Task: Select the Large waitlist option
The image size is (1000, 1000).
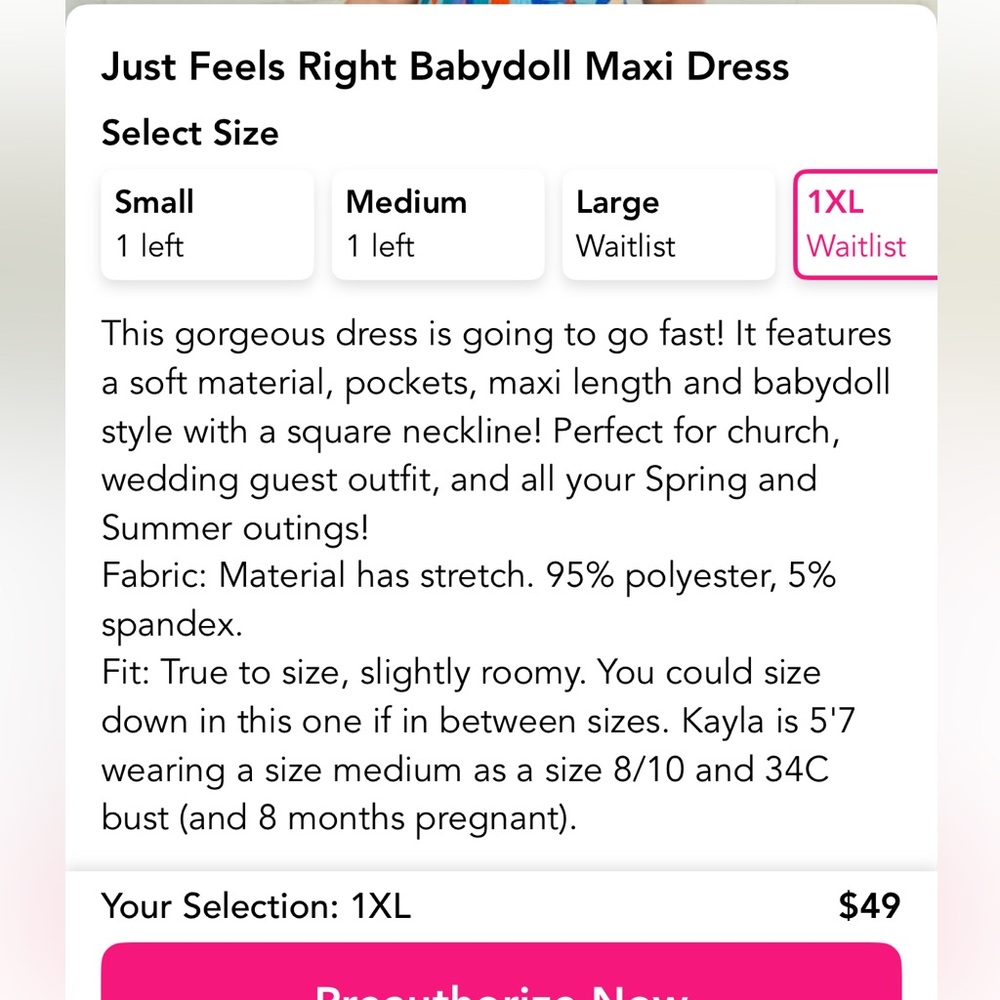Action: pyautogui.click(x=667, y=223)
